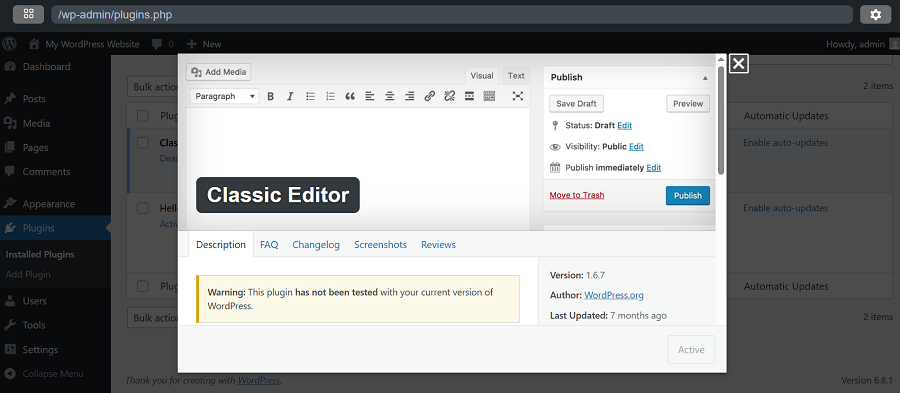The image size is (900, 393).
Task: Open Add Plugin submenu item
Action: coord(28,274)
